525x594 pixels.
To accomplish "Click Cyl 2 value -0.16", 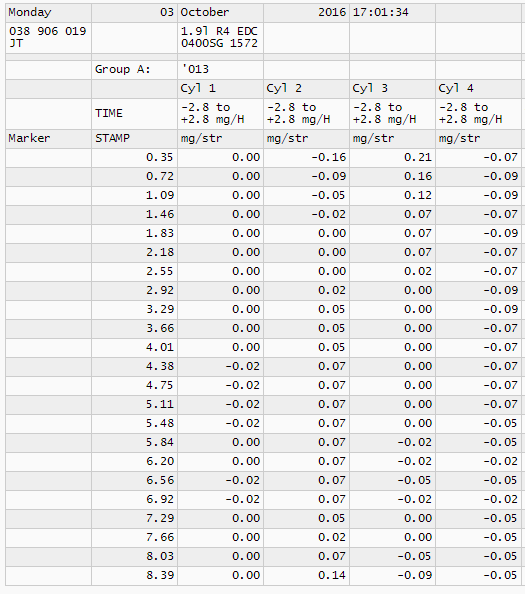I will 306,158.
